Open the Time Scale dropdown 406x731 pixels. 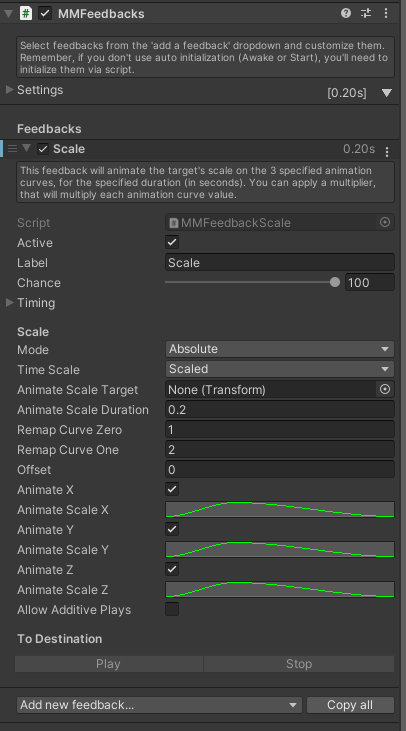[x=280, y=369]
